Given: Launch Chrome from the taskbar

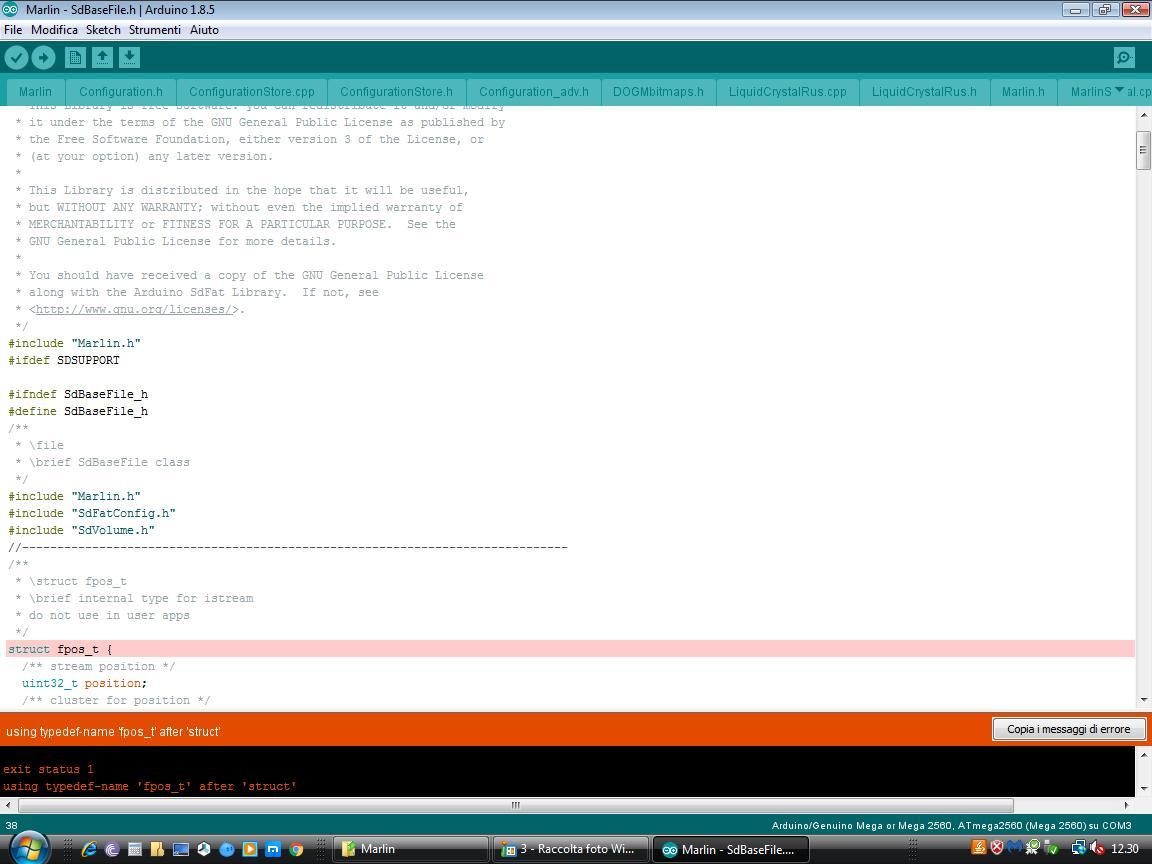Looking at the screenshot, I should tap(296, 849).
